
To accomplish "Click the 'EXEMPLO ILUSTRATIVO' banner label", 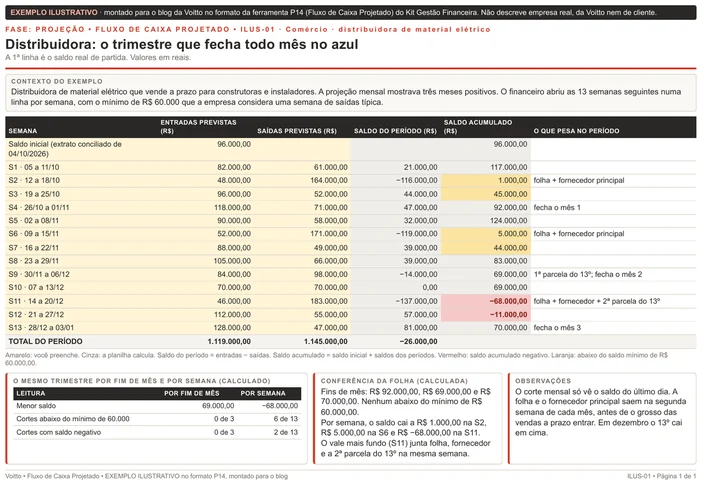I will [54, 13].
